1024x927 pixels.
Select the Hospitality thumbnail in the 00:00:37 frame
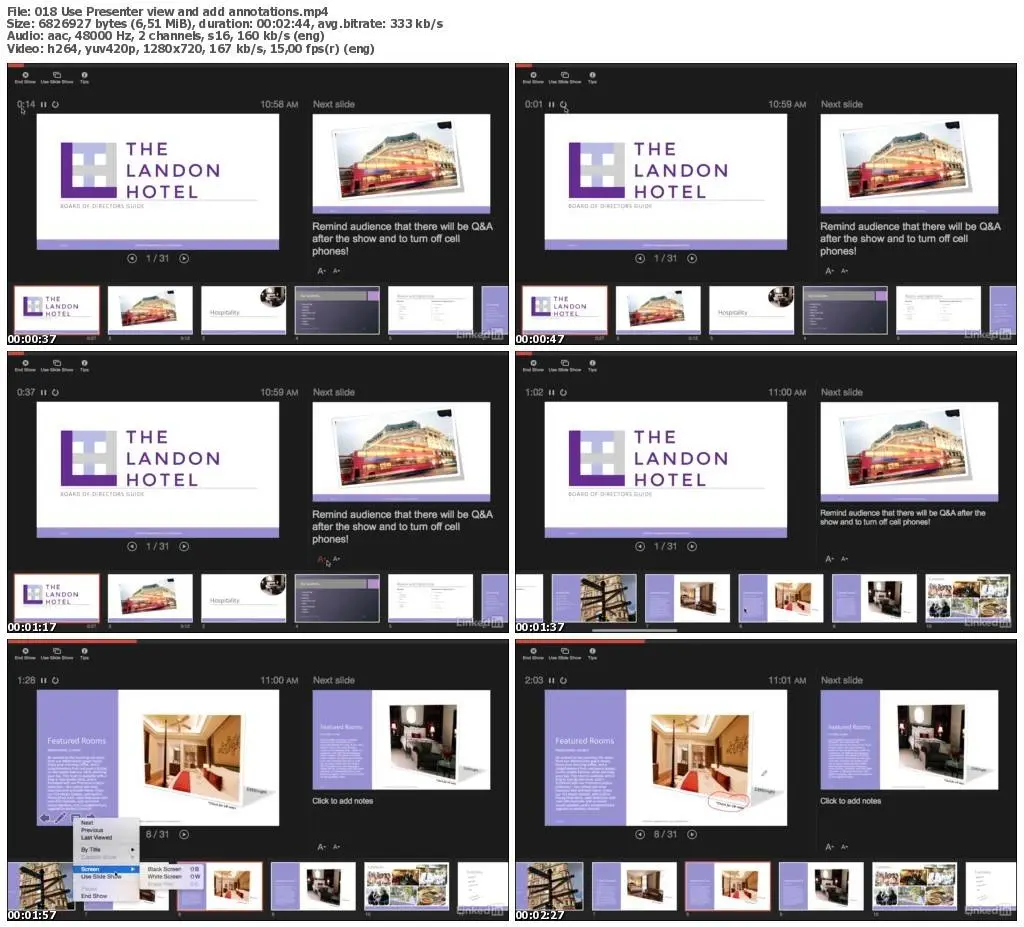point(244,310)
